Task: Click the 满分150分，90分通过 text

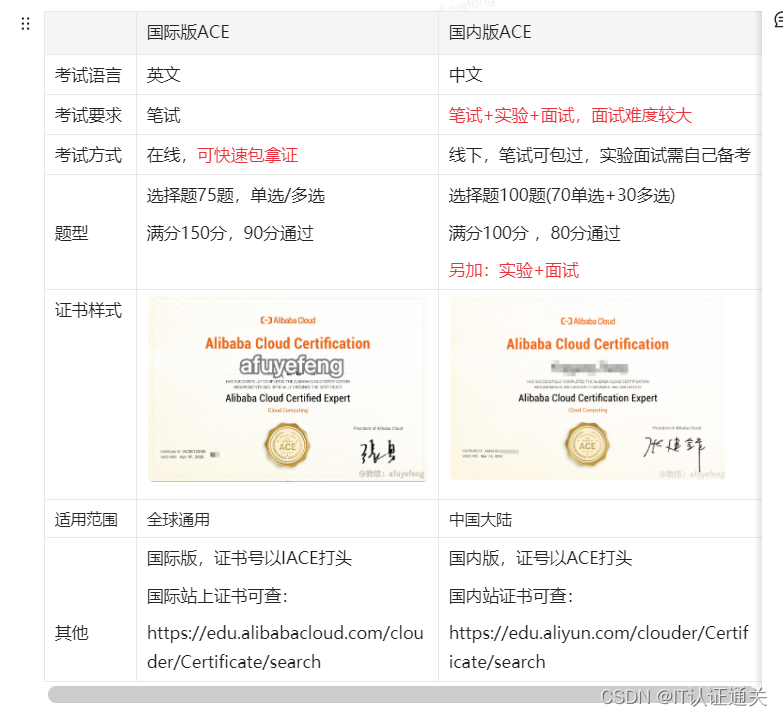Action: click(x=230, y=233)
